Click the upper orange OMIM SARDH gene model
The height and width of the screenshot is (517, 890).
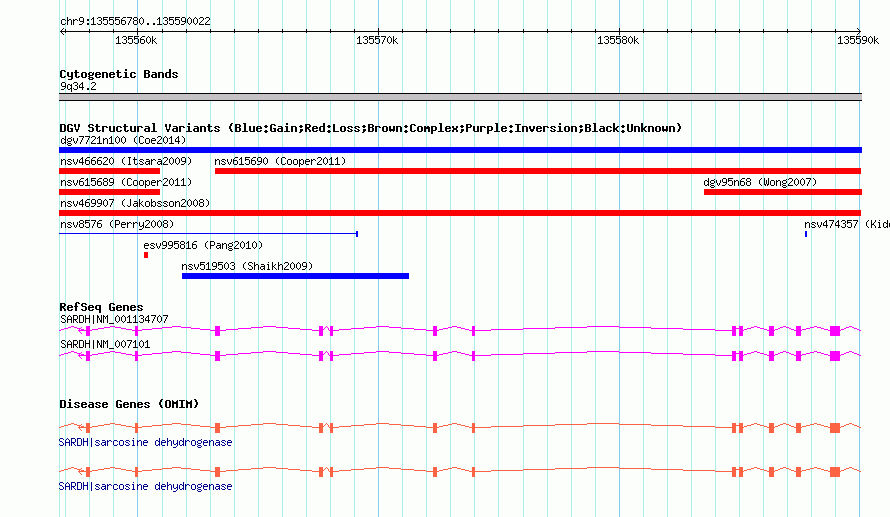(460, 427)
